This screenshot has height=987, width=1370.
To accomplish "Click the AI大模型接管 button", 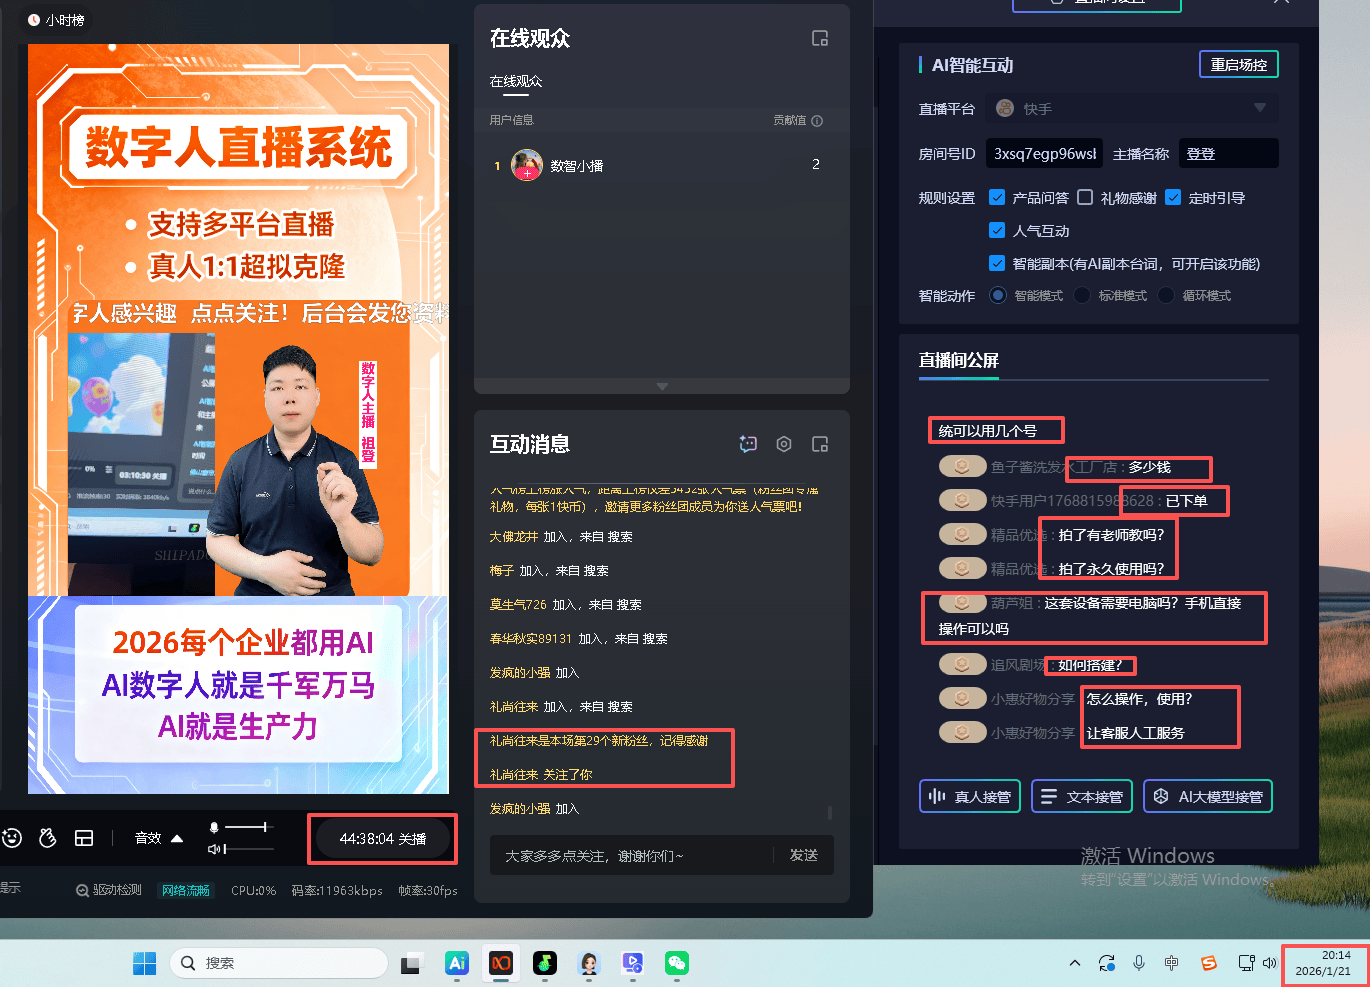I will pos(1207,796).
